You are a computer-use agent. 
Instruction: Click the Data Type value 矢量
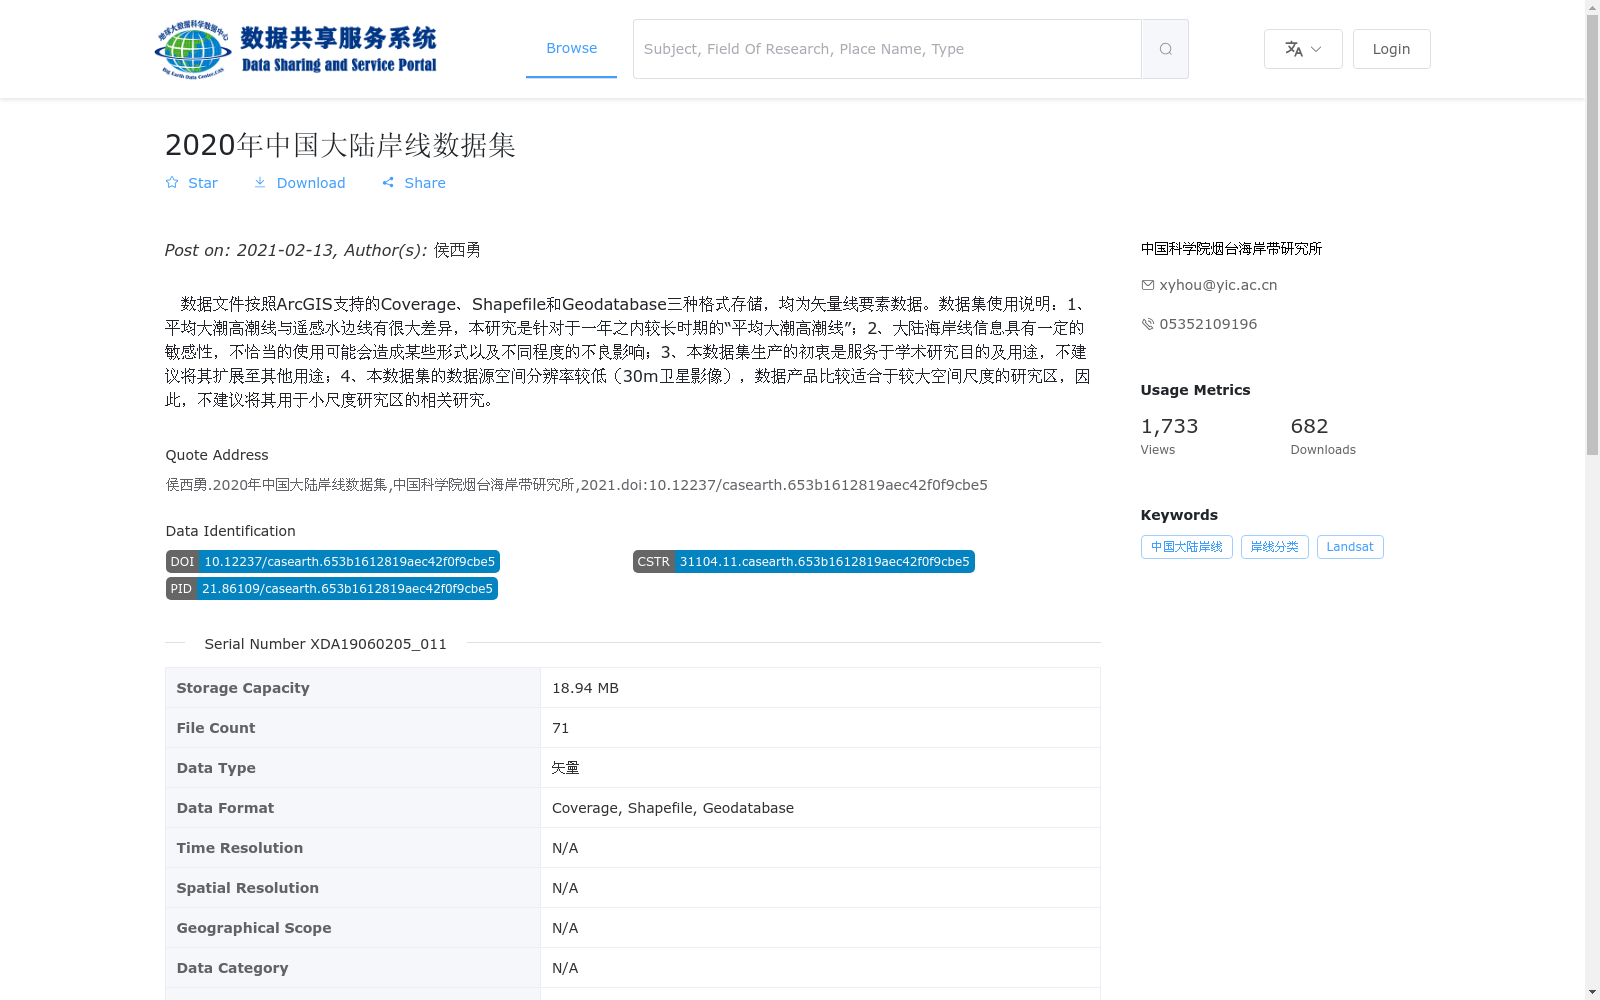point(566,768)
